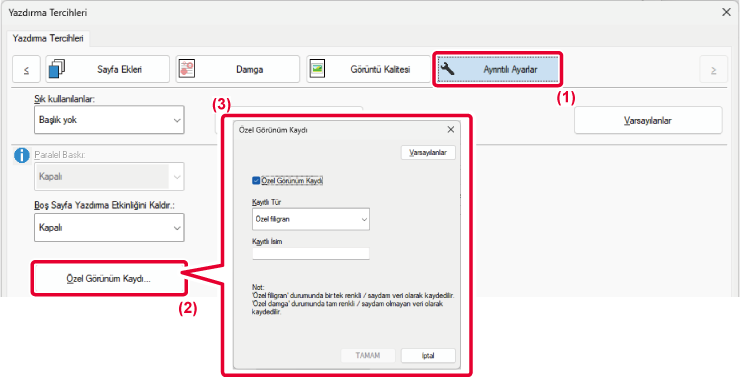Click the blue info icon beside Paralel Baskı
The image size is (740, 381).
(x=21, y=155)
